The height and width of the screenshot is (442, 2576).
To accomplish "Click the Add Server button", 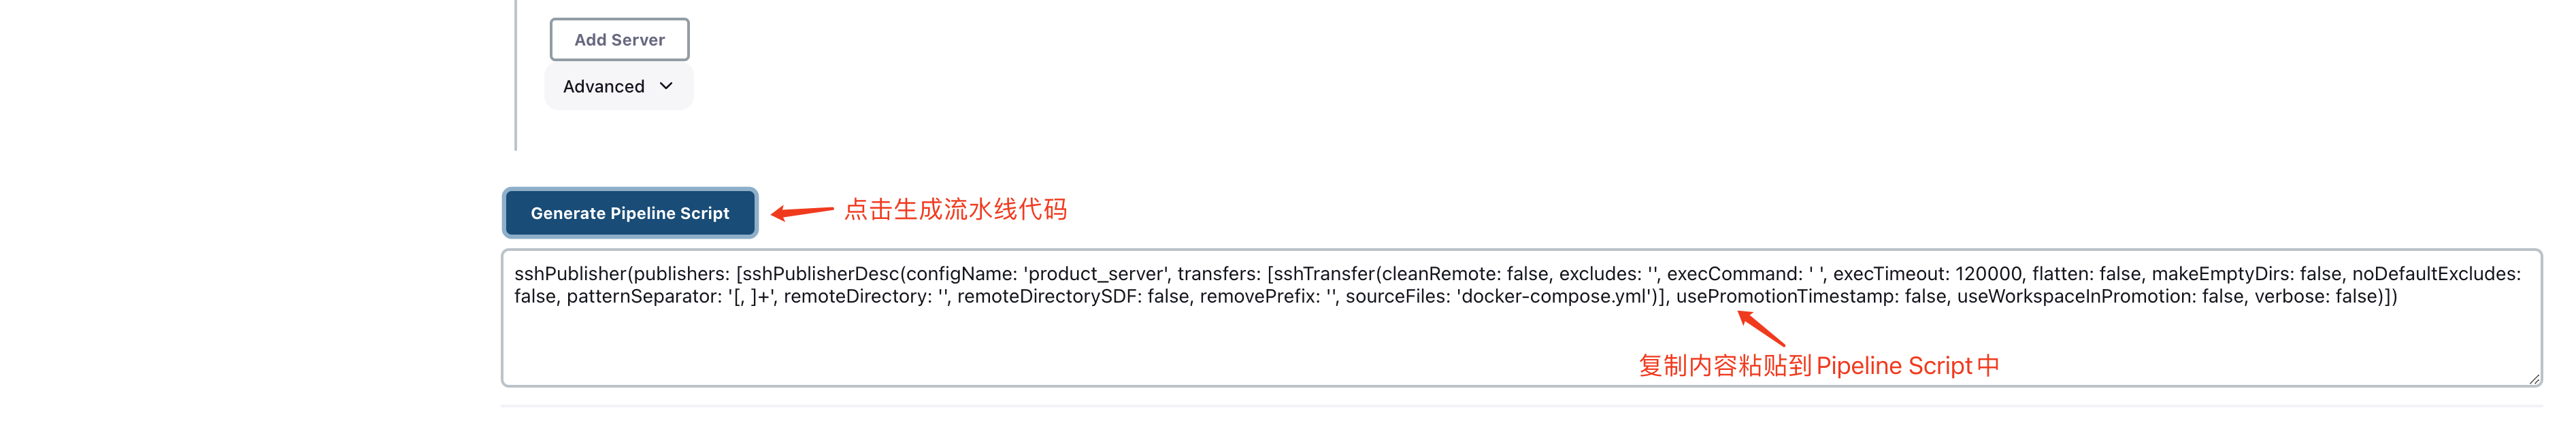I will point(619,39).
